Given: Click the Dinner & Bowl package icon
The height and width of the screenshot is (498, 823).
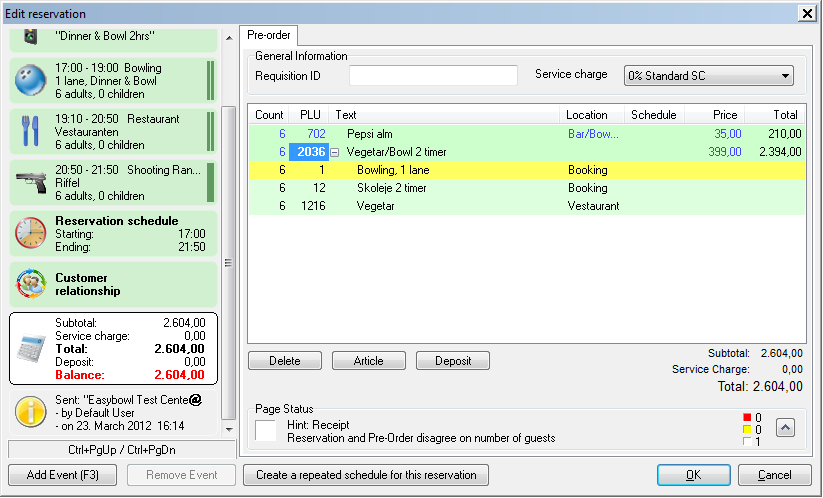Looking at the screenshot, I should click(31, 37).
